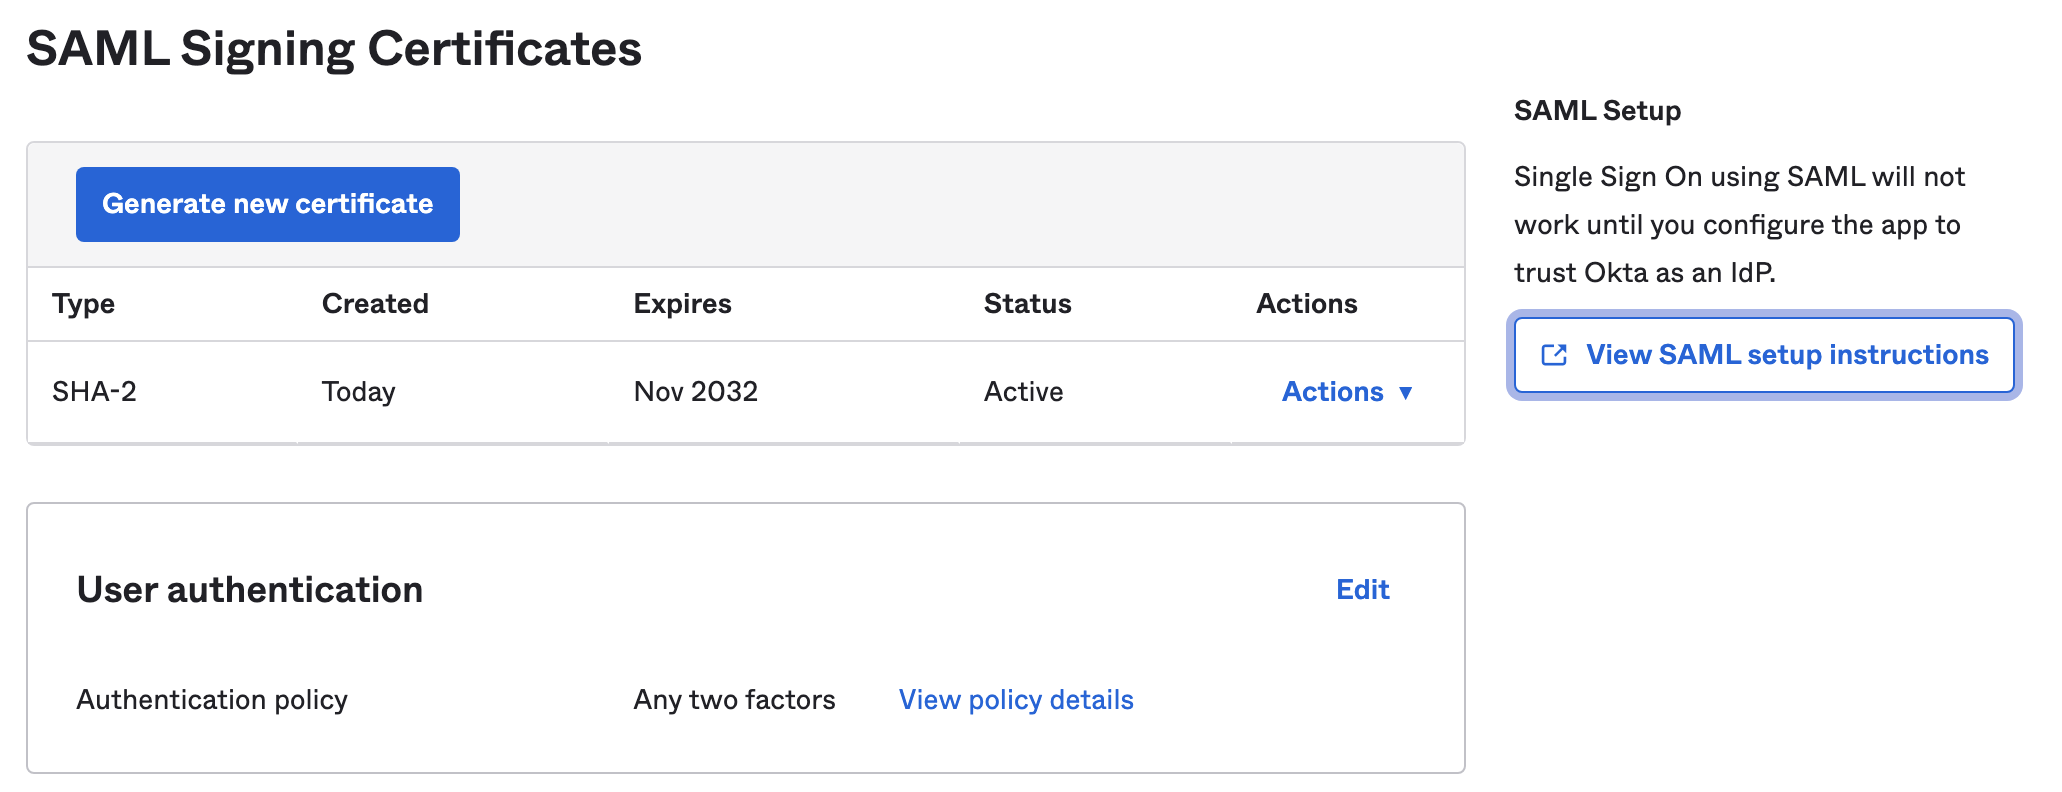This screenshot has width=2062, height=792.
Task: Click the Any two factors policy value
Action: 734,700
